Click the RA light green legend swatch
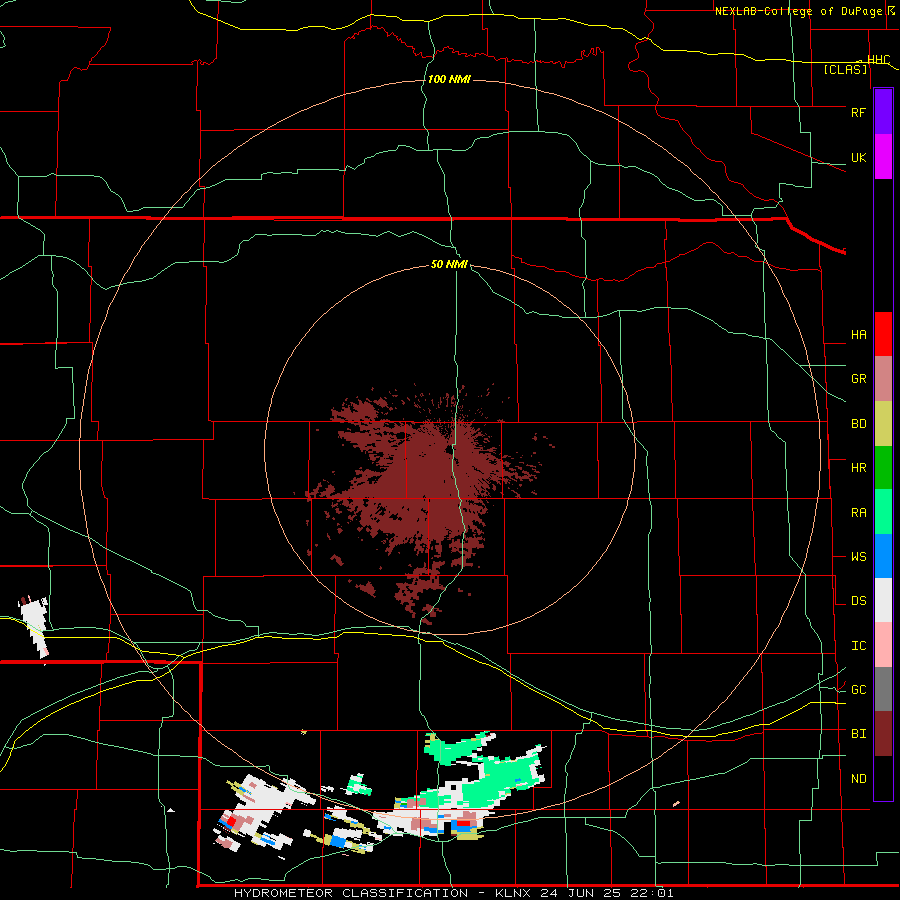 pyautogui.click(x=883, y=512)
